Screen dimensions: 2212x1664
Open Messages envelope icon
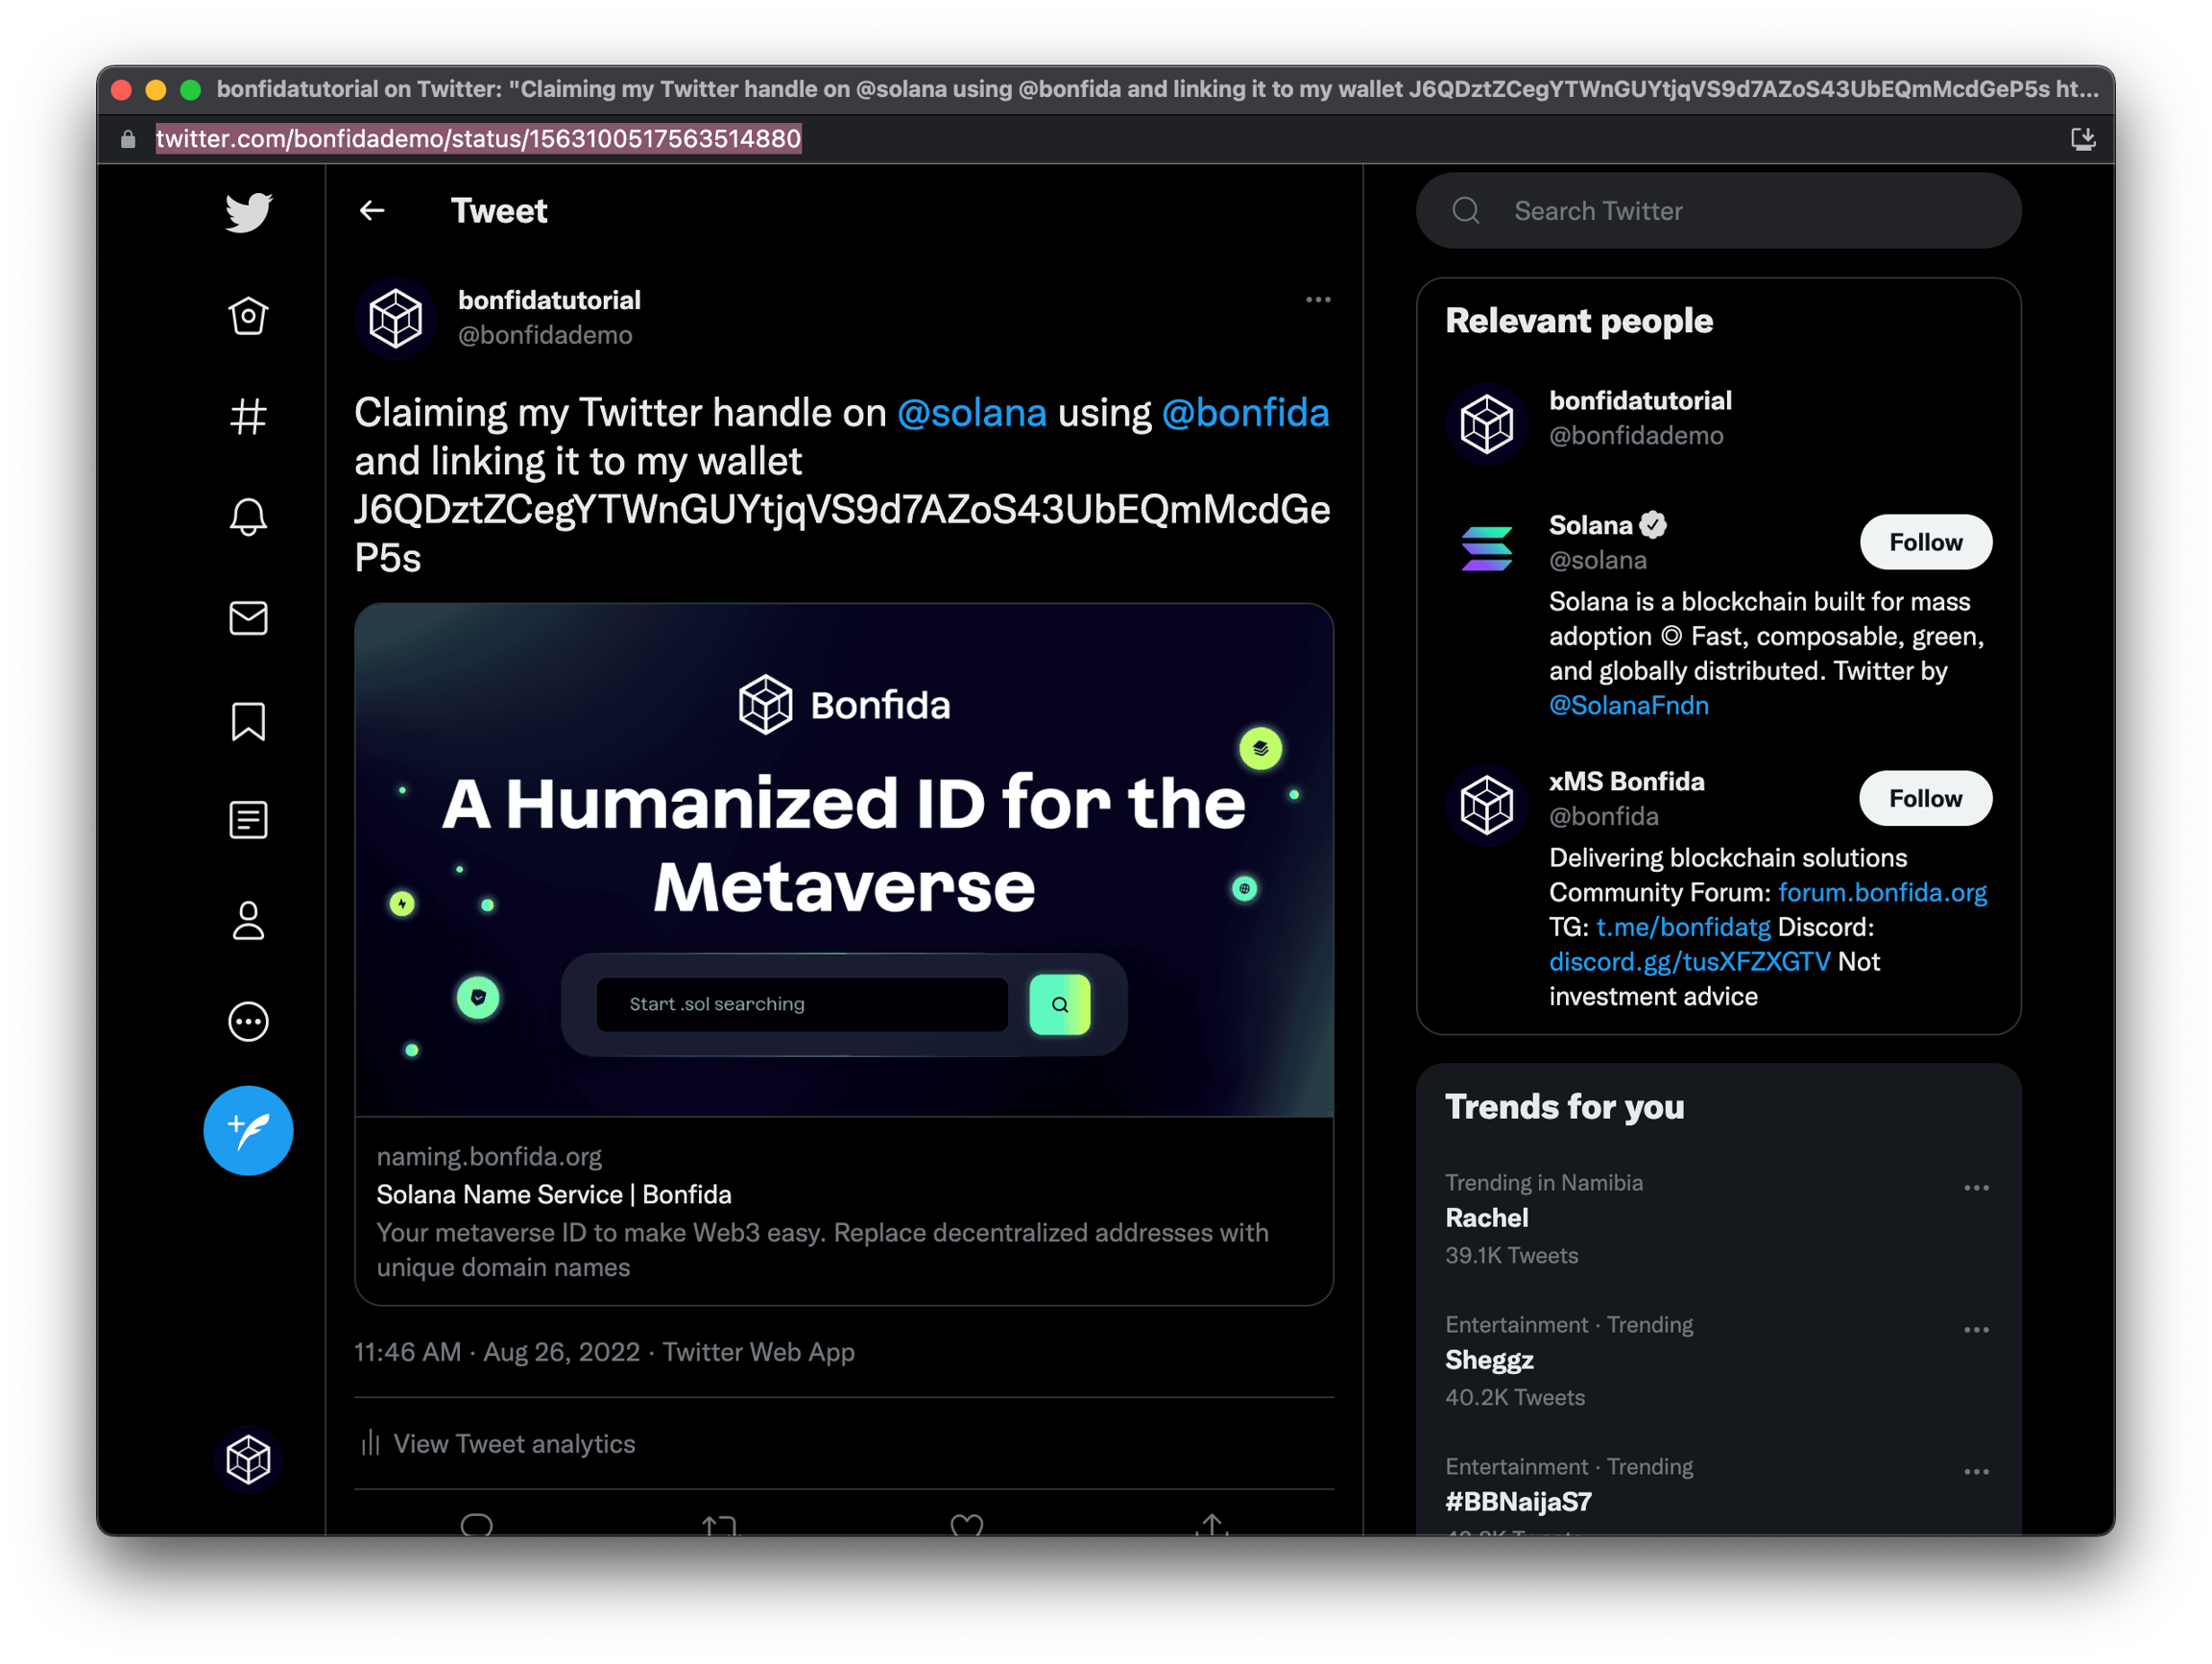pos(248,618)
